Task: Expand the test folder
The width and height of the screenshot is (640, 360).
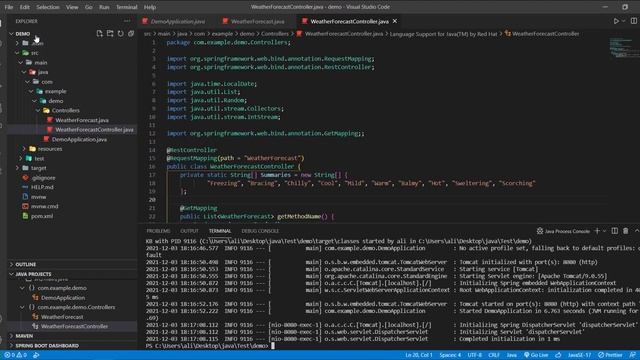Action: (x=39, y=158)
